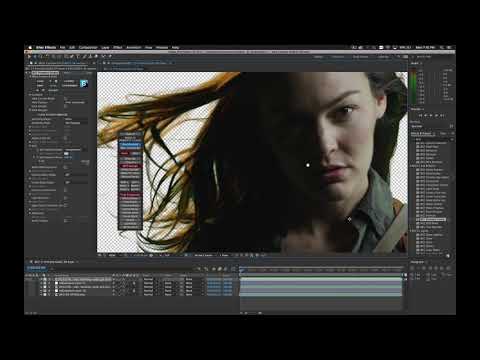Switch to Libraries workspace
The height and width of the screenshot is (360, 480).
coord(383,57)
